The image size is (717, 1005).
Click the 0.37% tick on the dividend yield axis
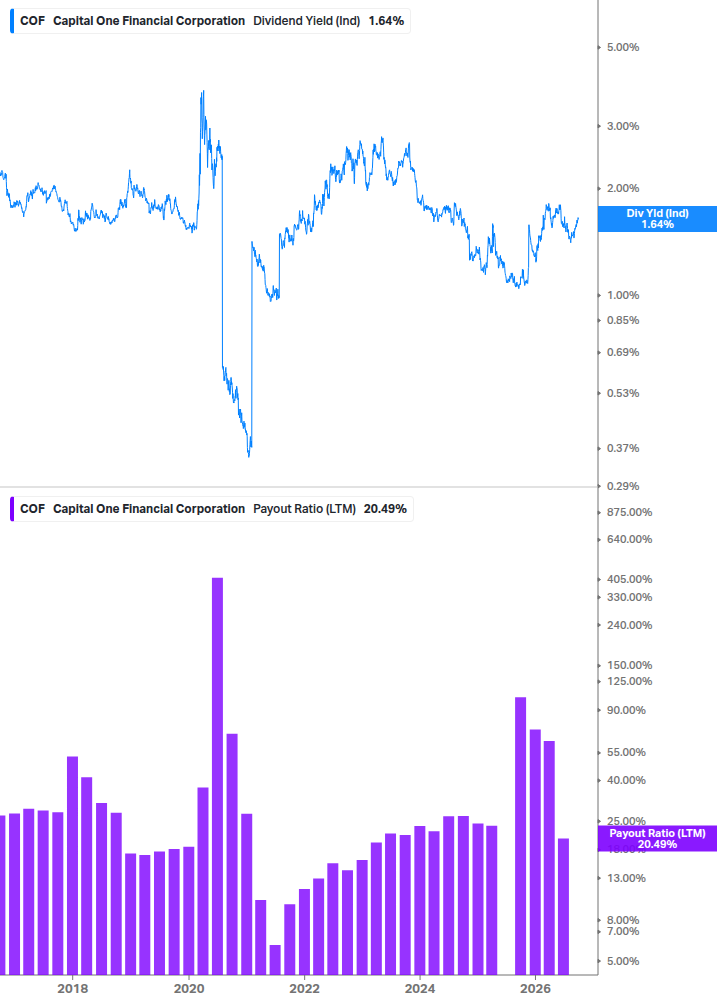(623, 449)
